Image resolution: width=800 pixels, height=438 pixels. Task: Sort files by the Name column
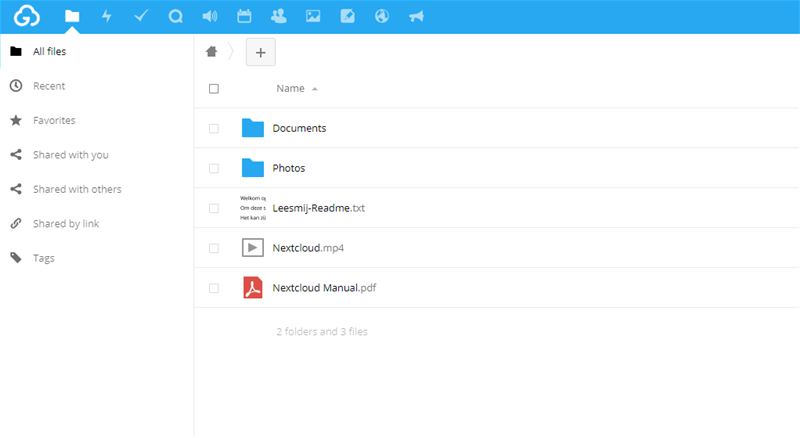290,89
